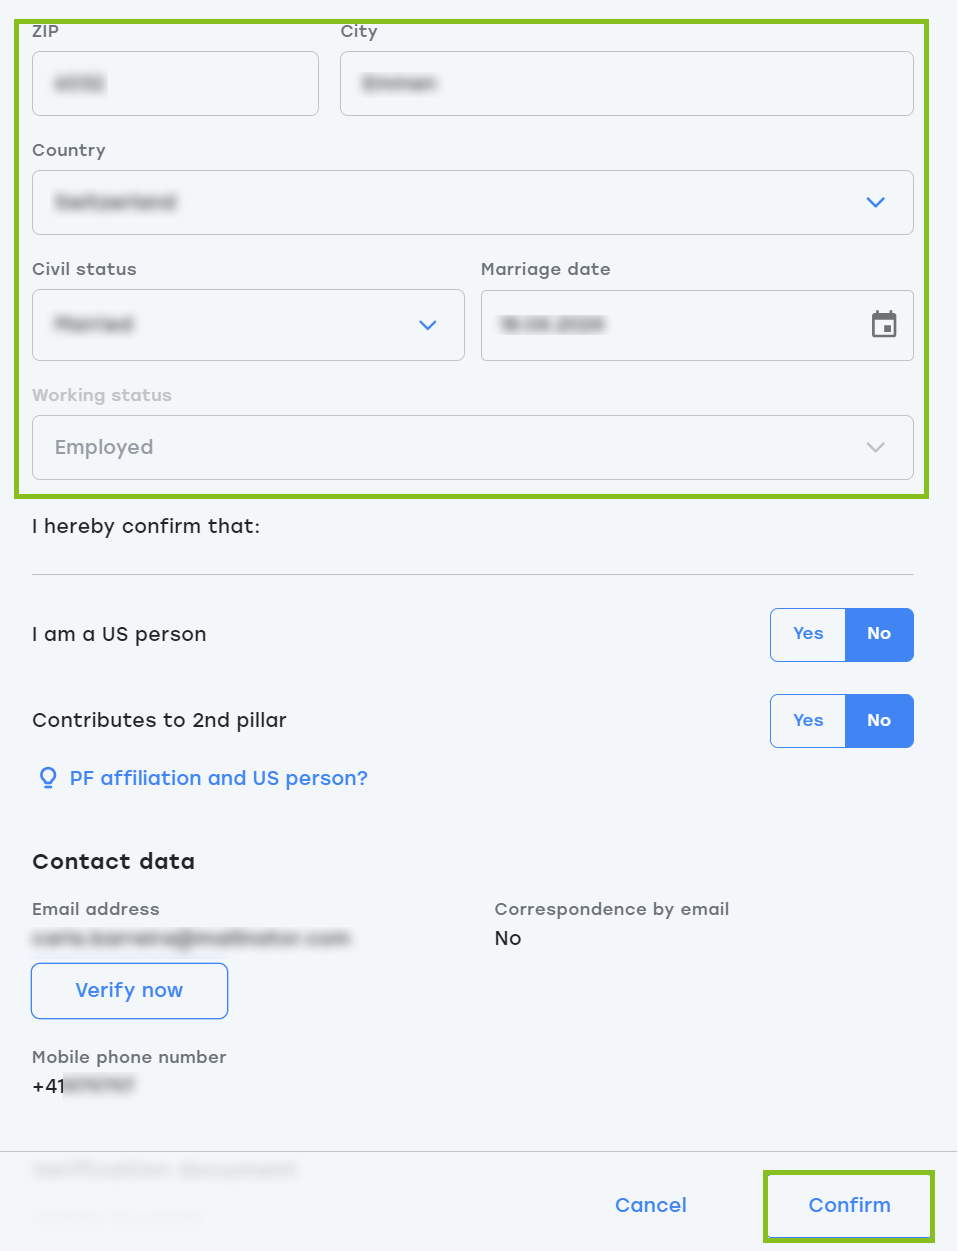Focus the ZIP input field
Screen dimensions: 958x1251
coord(175,84)
